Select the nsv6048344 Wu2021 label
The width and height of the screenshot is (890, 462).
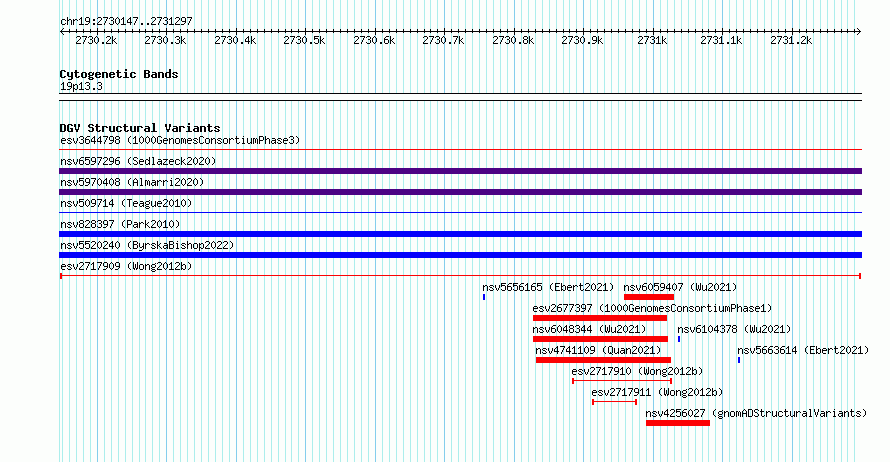589,329
